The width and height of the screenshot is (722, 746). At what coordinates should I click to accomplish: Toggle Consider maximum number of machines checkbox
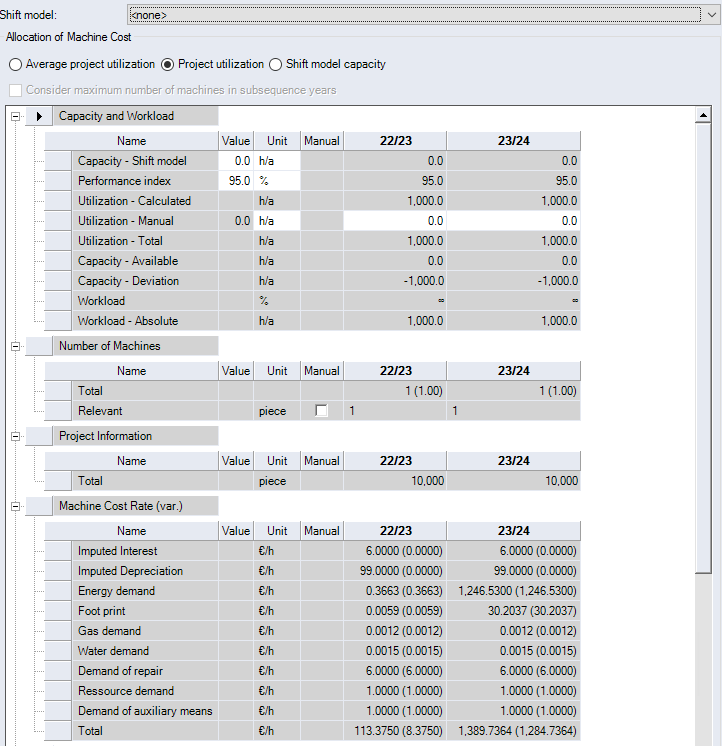pyautogui.click(x=16, y=90)
